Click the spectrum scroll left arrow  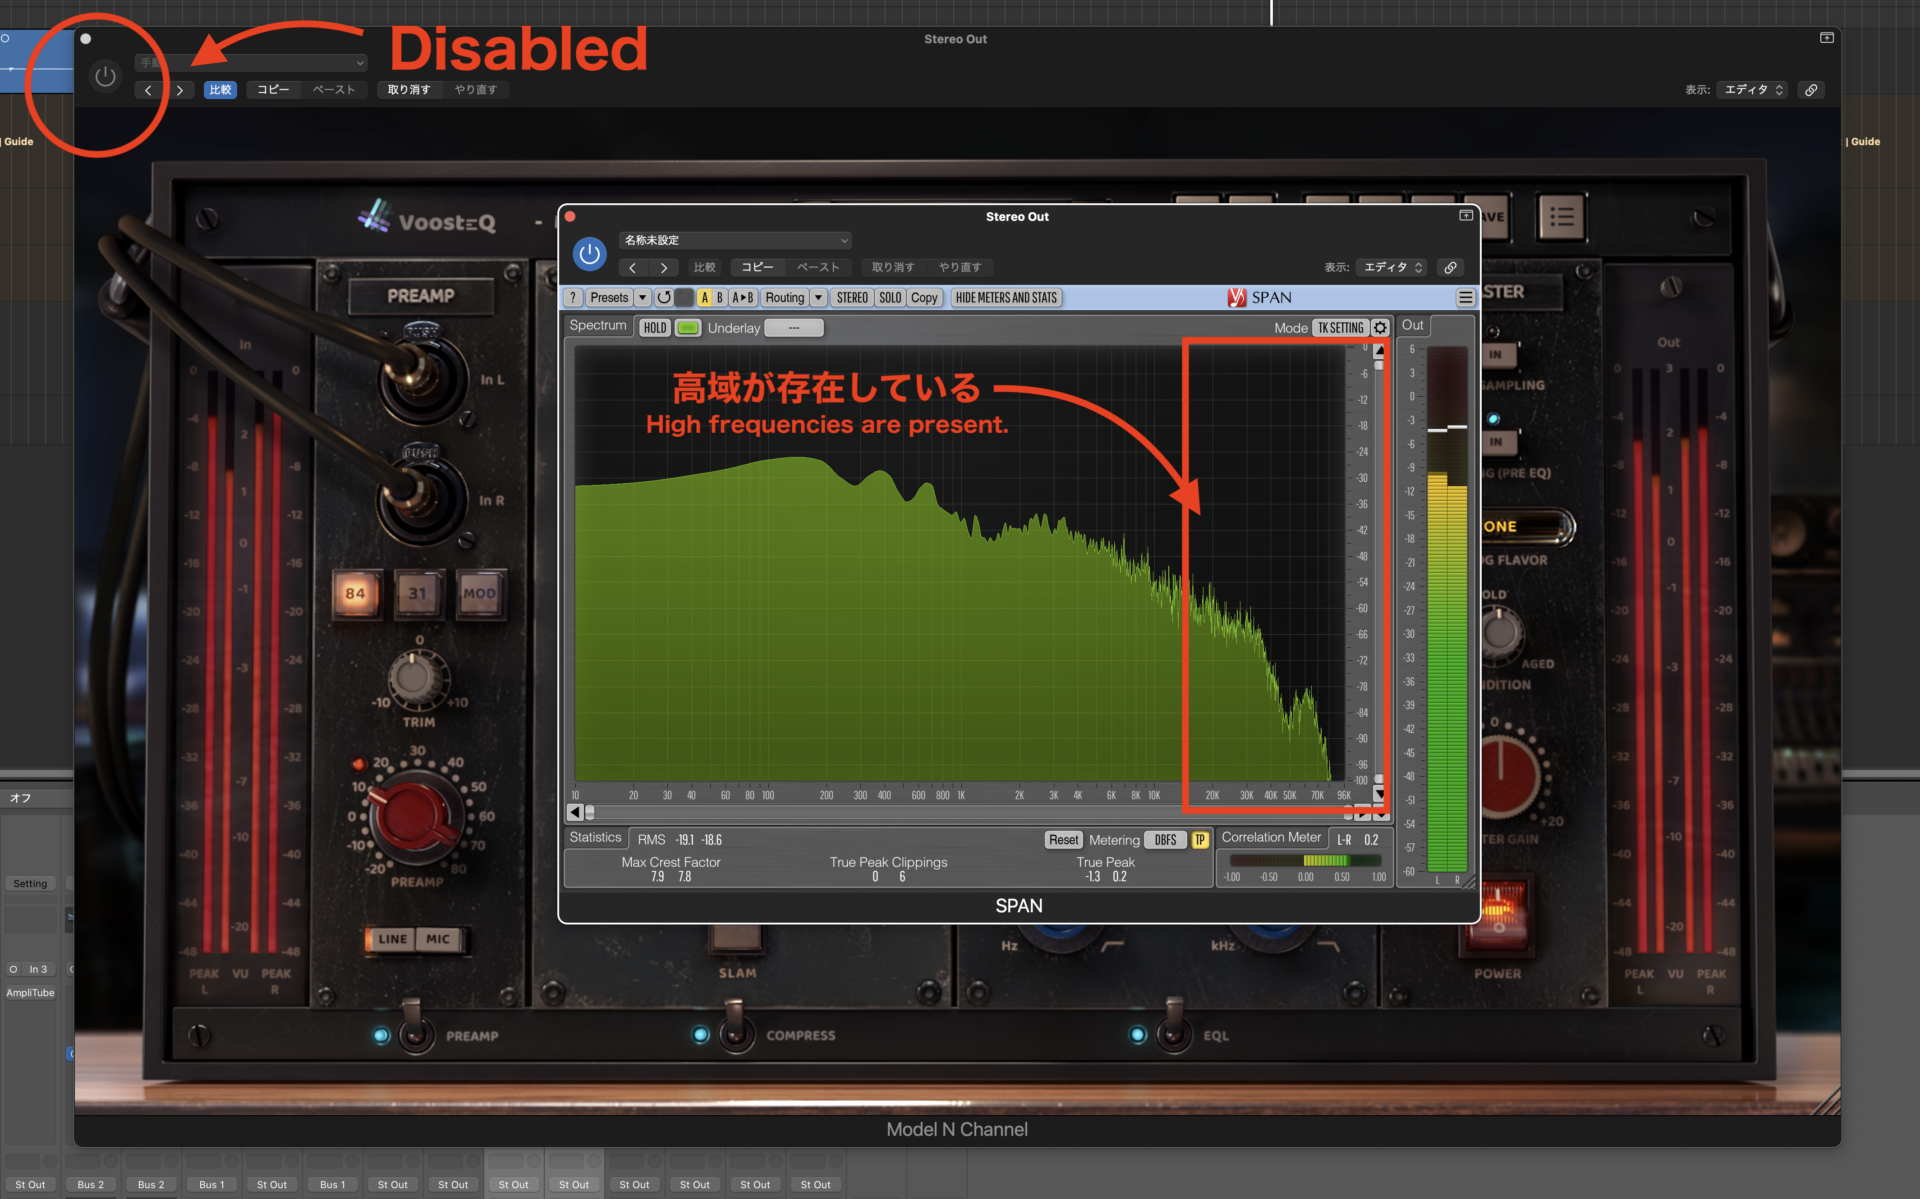[x=574, y=812]
